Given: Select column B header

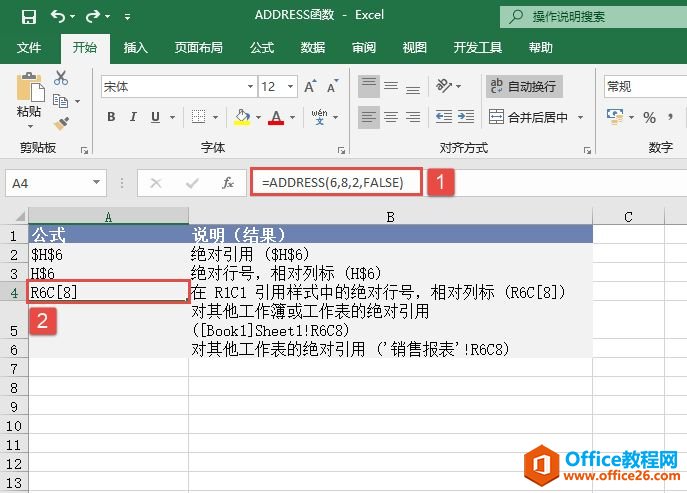Looking at the screenshot, I should tap(390, 216).
